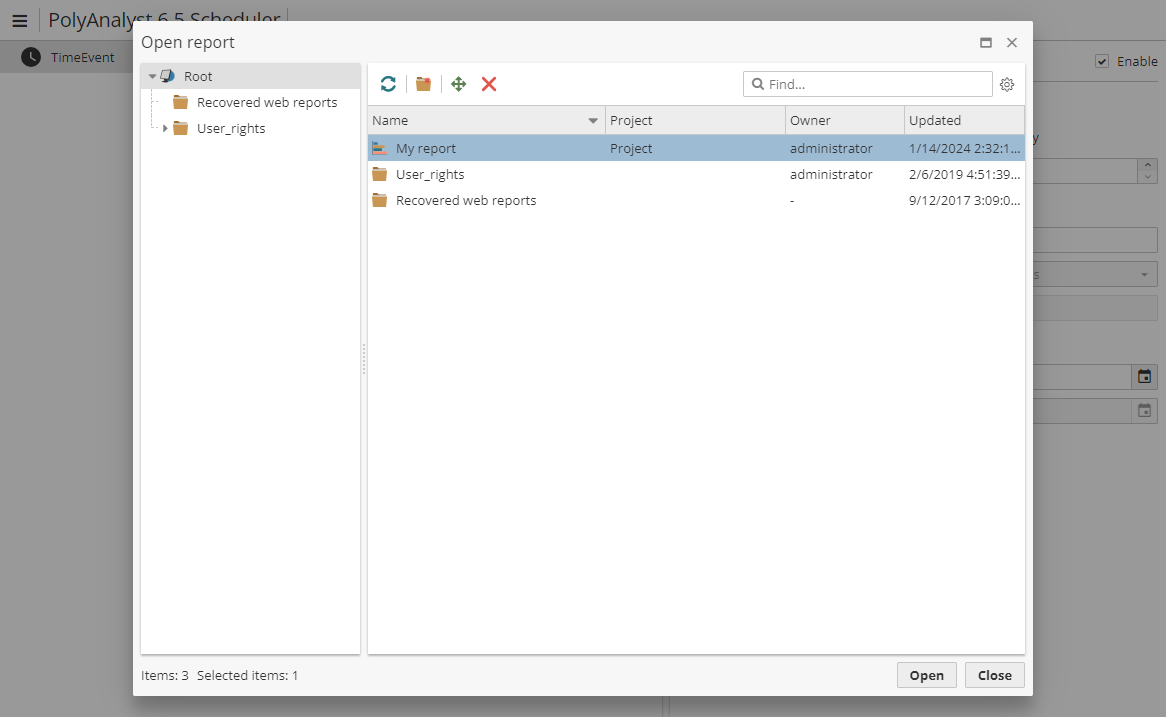Create a new folder with the toolbar icon
1166x717 pixels.
[x=424, y=84]
